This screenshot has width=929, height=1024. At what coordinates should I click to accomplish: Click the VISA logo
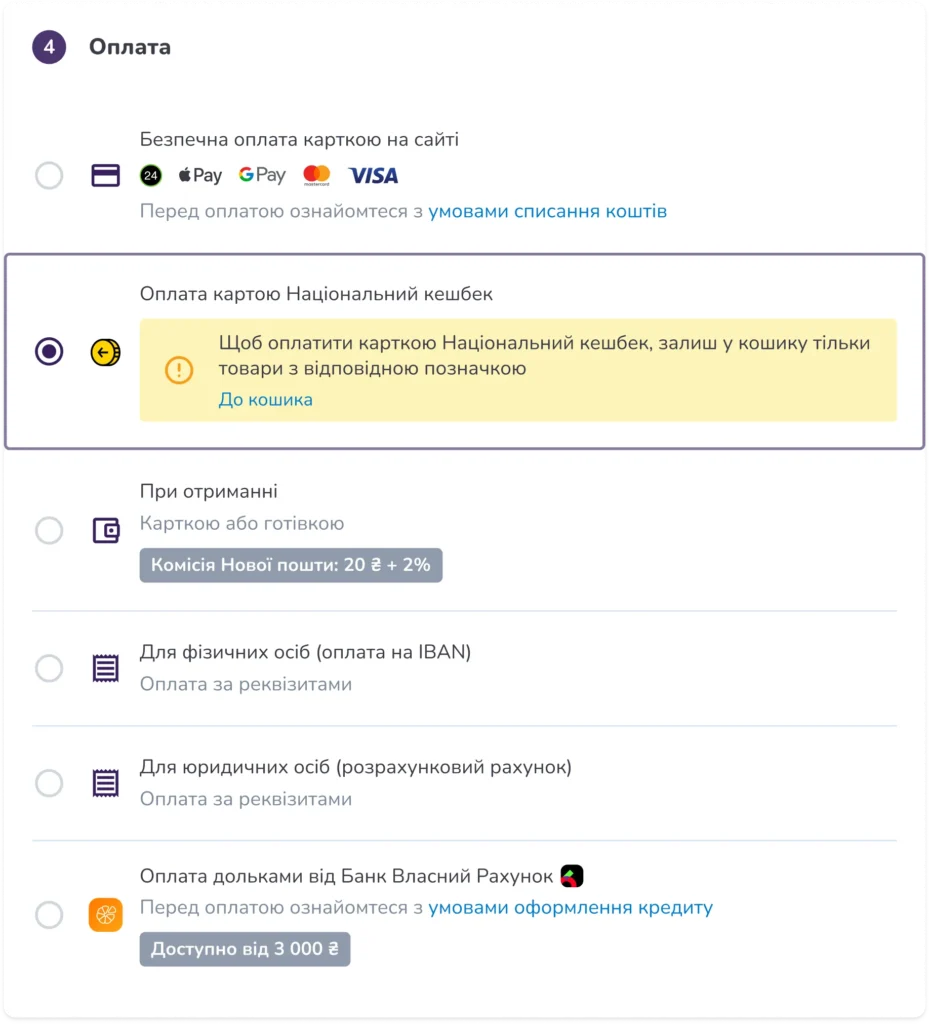pyautogui.click(x=373, y=176)
